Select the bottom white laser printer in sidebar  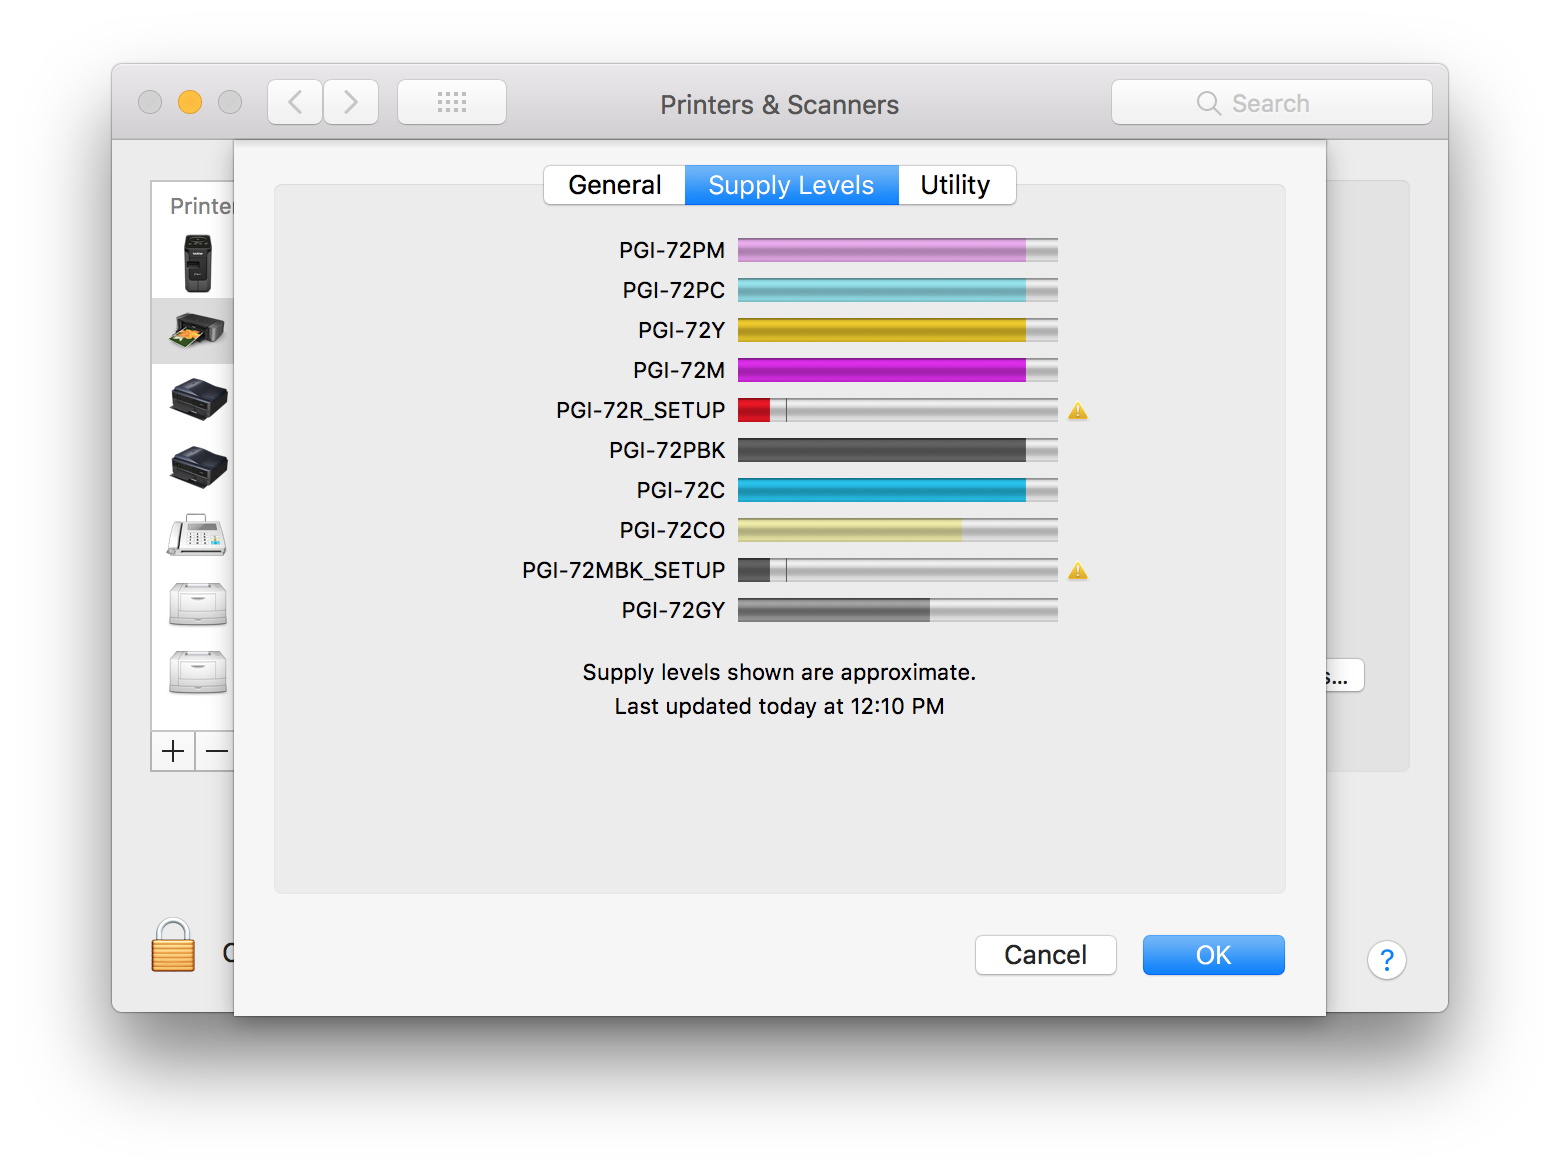click(x=197, y=673)
